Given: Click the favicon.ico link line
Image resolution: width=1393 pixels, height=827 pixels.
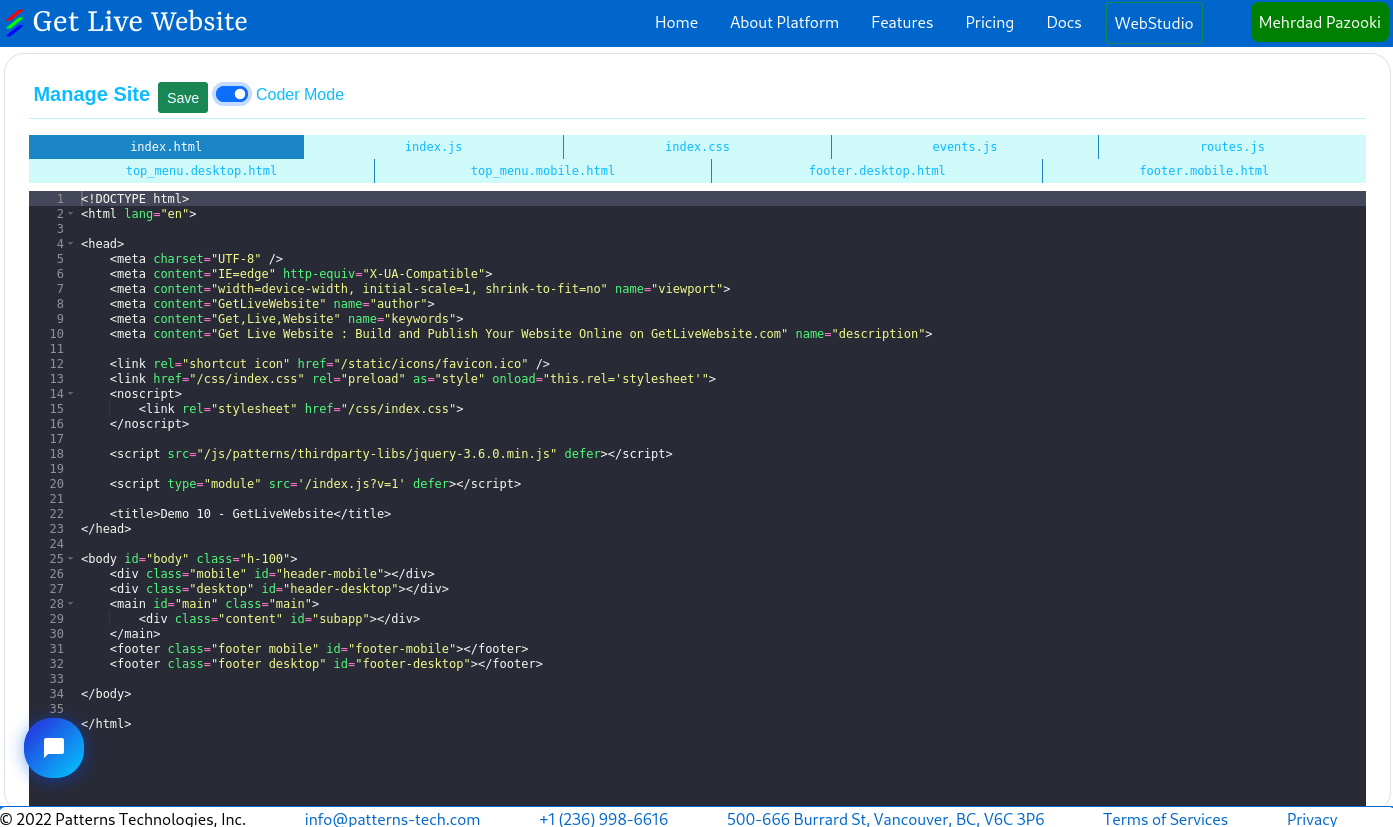Looking at the screenshot, I should (x=330, y=364).
